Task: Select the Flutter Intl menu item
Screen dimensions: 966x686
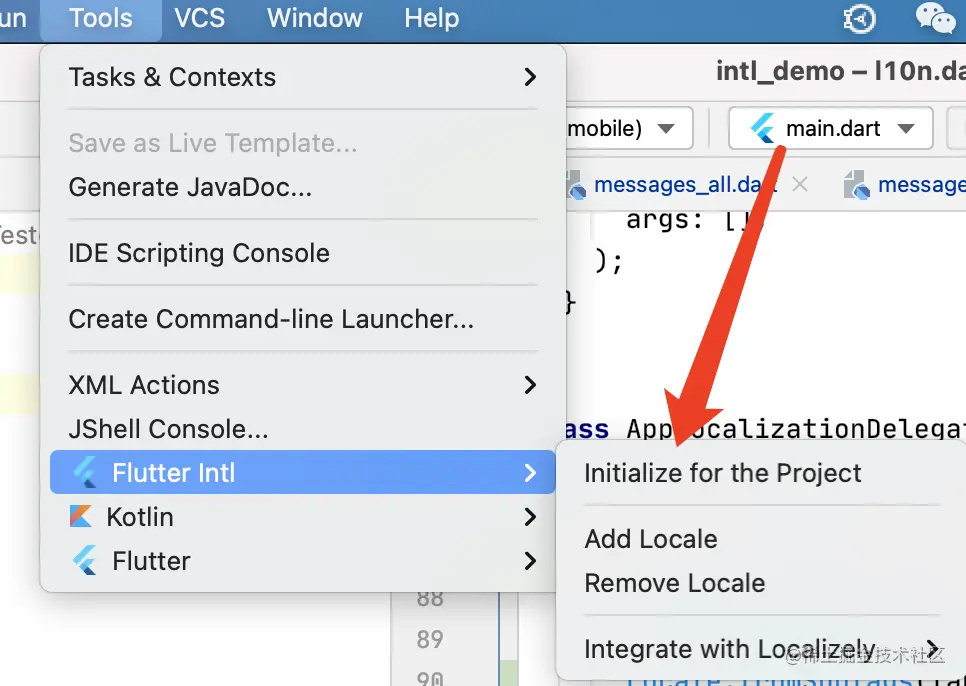Action: tap(302, 472)
